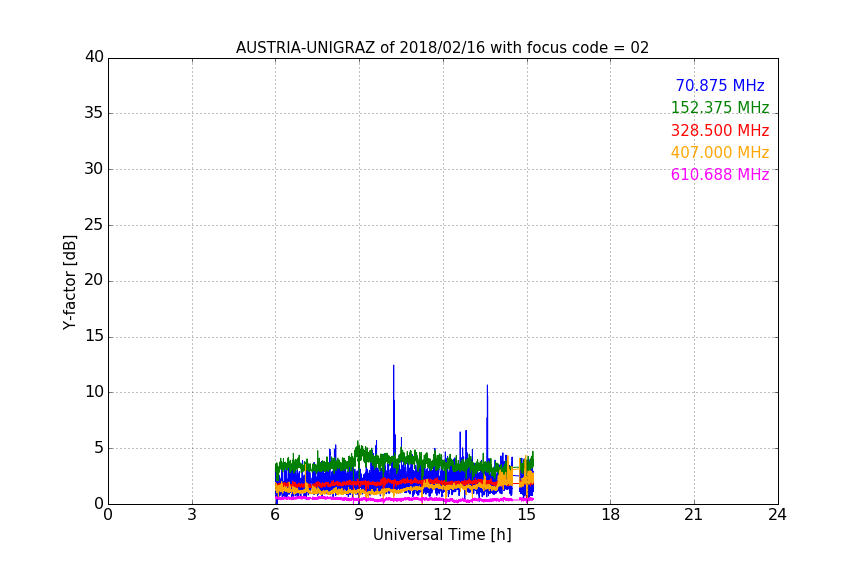The height and width of the screenshot is (576, 864).
Task: Click x-axis tick label 15
Action: [x=526, y=516]
